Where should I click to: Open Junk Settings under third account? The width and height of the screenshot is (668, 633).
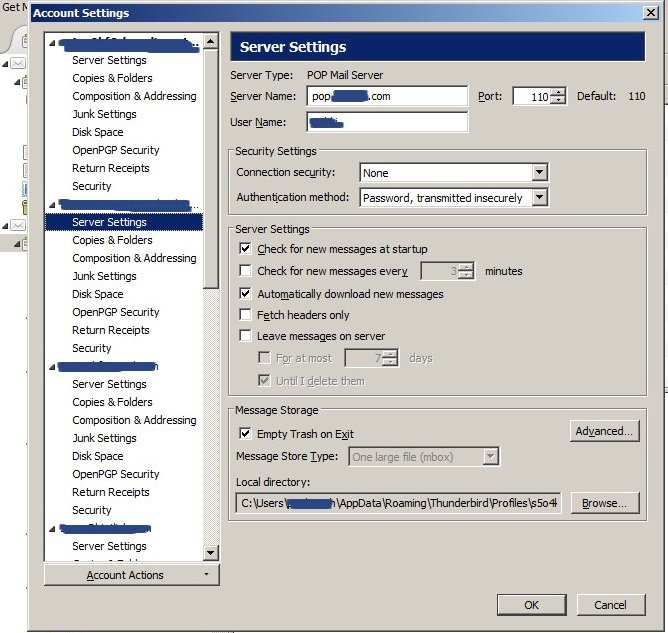point(104,438)
